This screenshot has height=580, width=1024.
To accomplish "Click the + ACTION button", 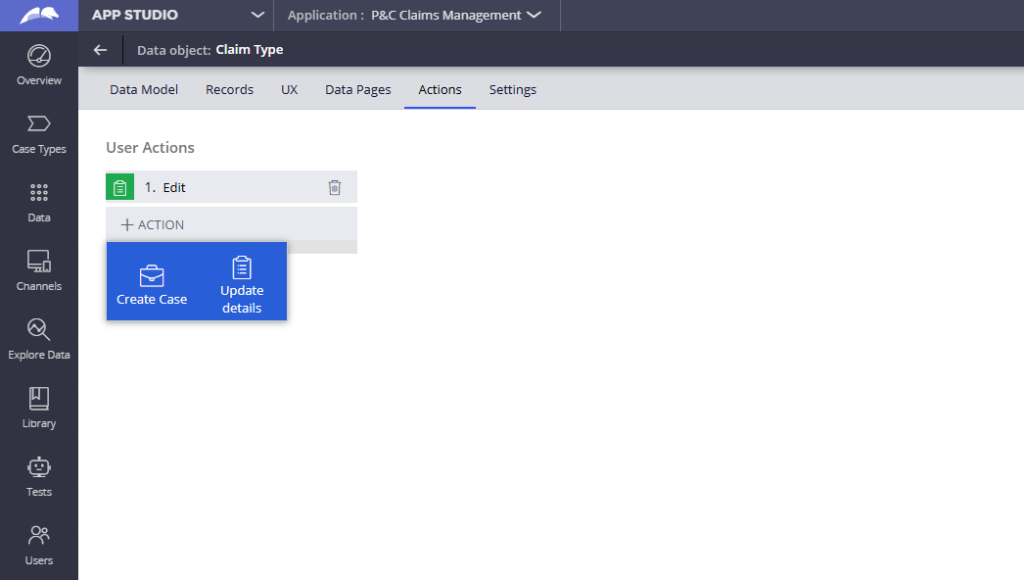I will click(153, 225).
